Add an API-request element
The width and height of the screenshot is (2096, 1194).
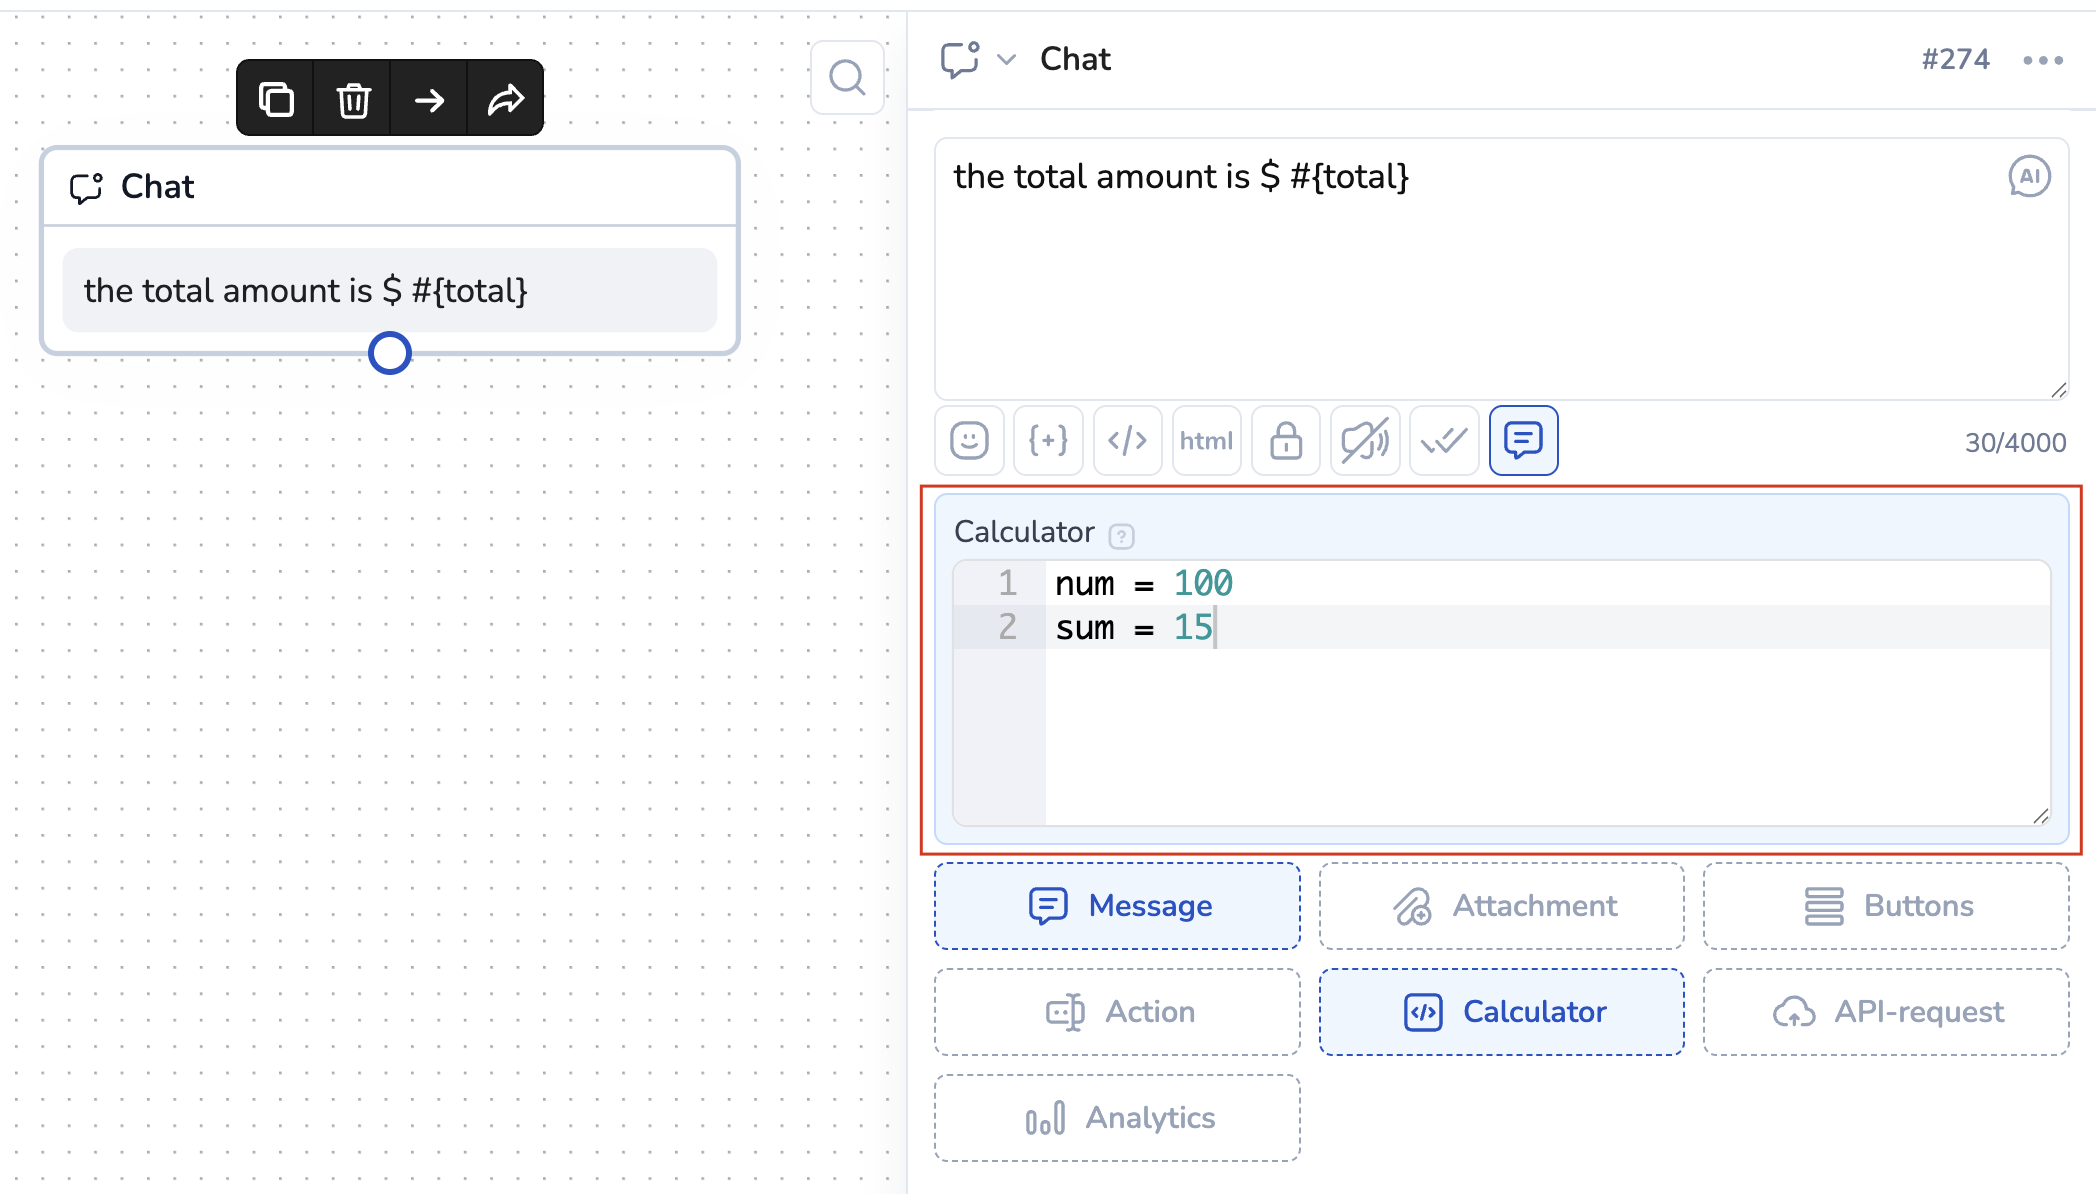click(1886, 1012)
